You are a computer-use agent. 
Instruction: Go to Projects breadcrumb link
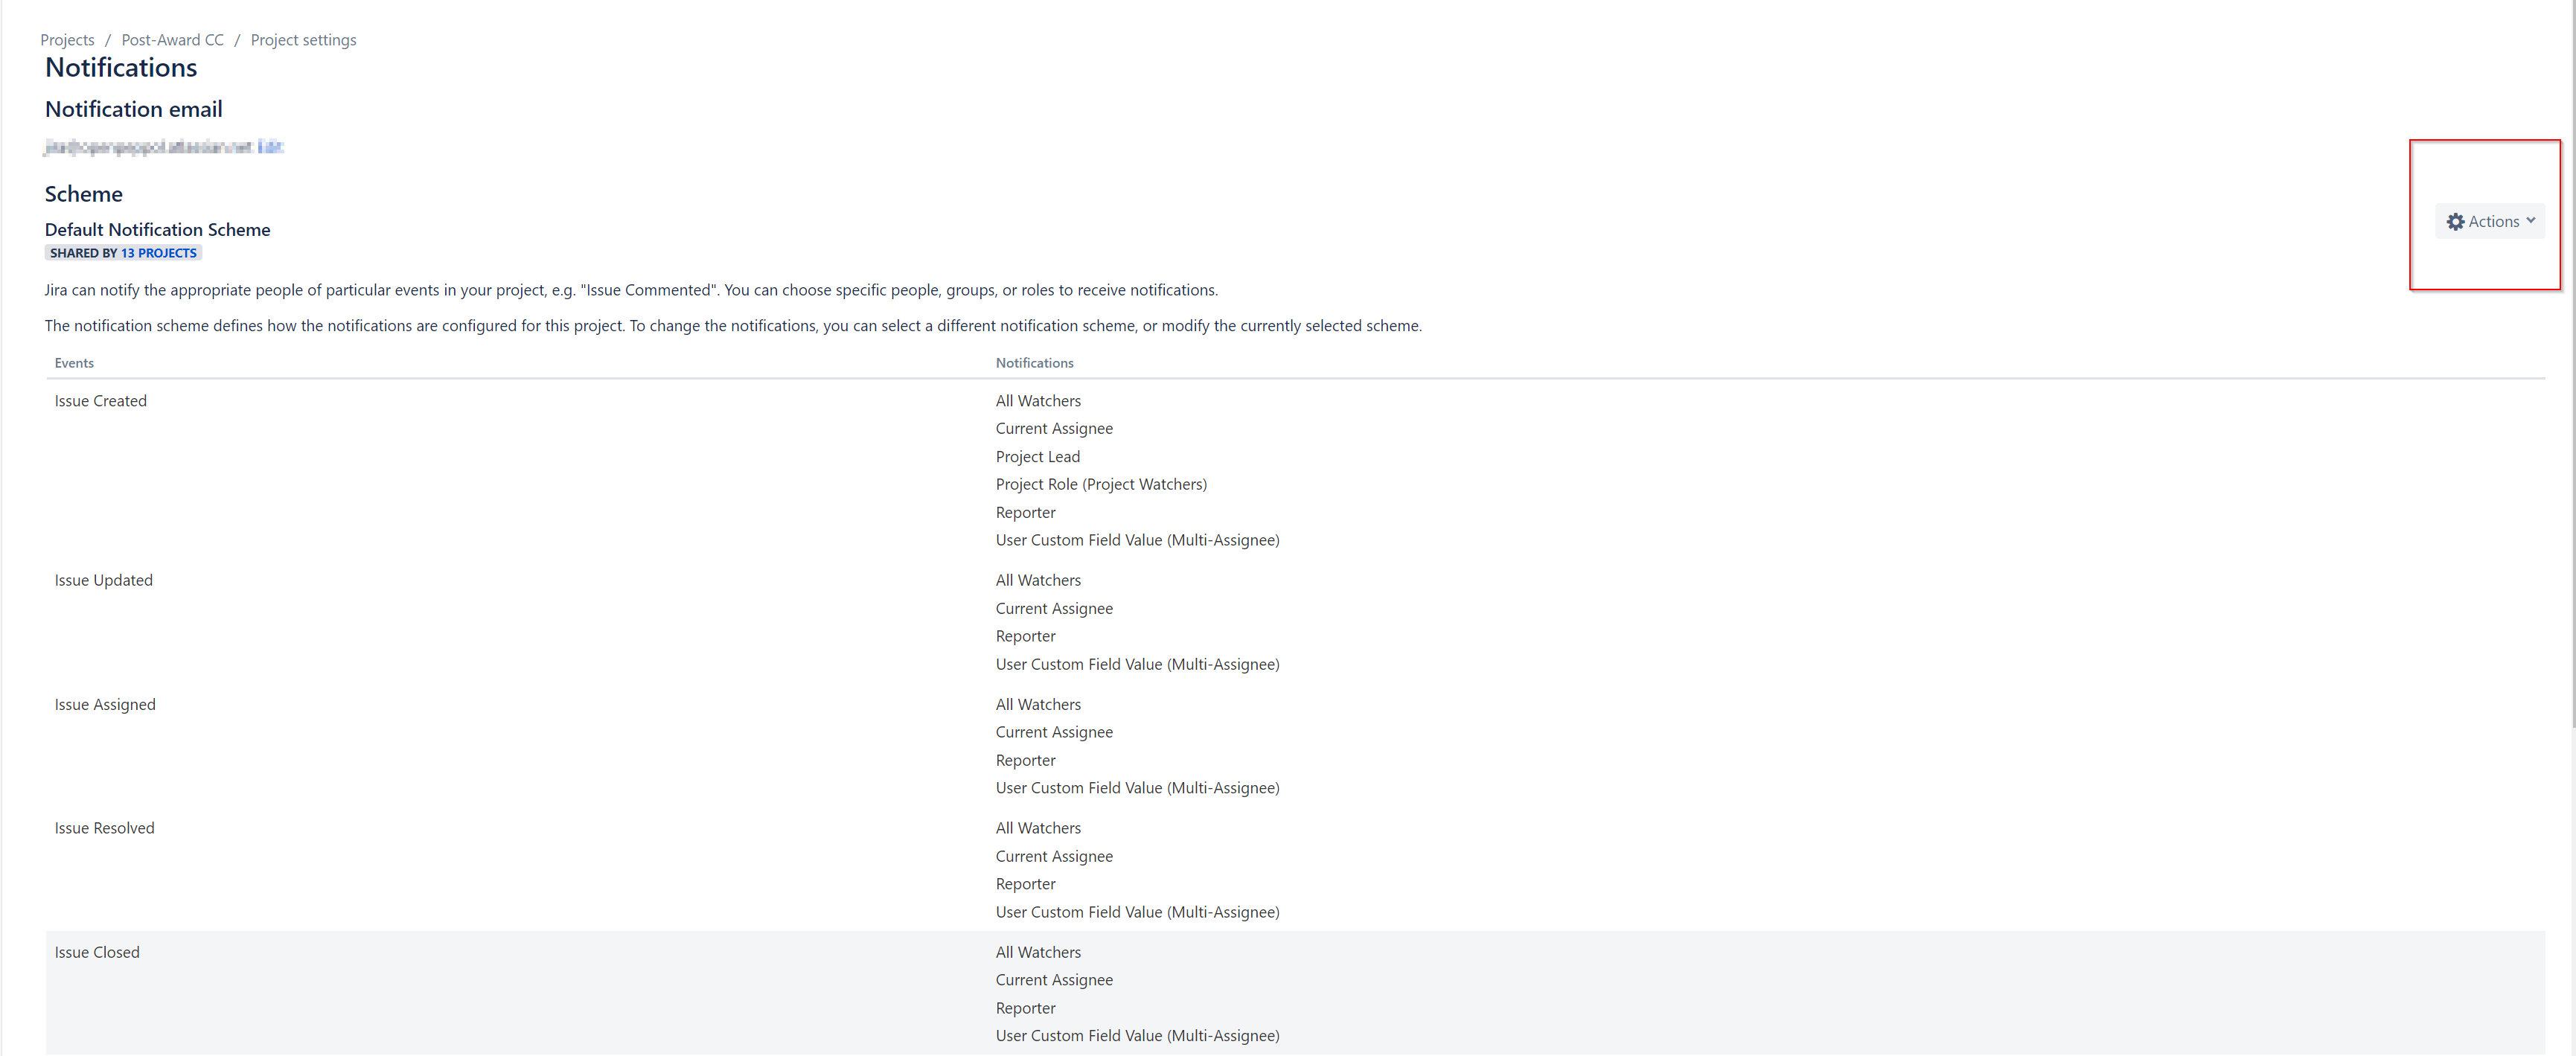coord(67,40)
